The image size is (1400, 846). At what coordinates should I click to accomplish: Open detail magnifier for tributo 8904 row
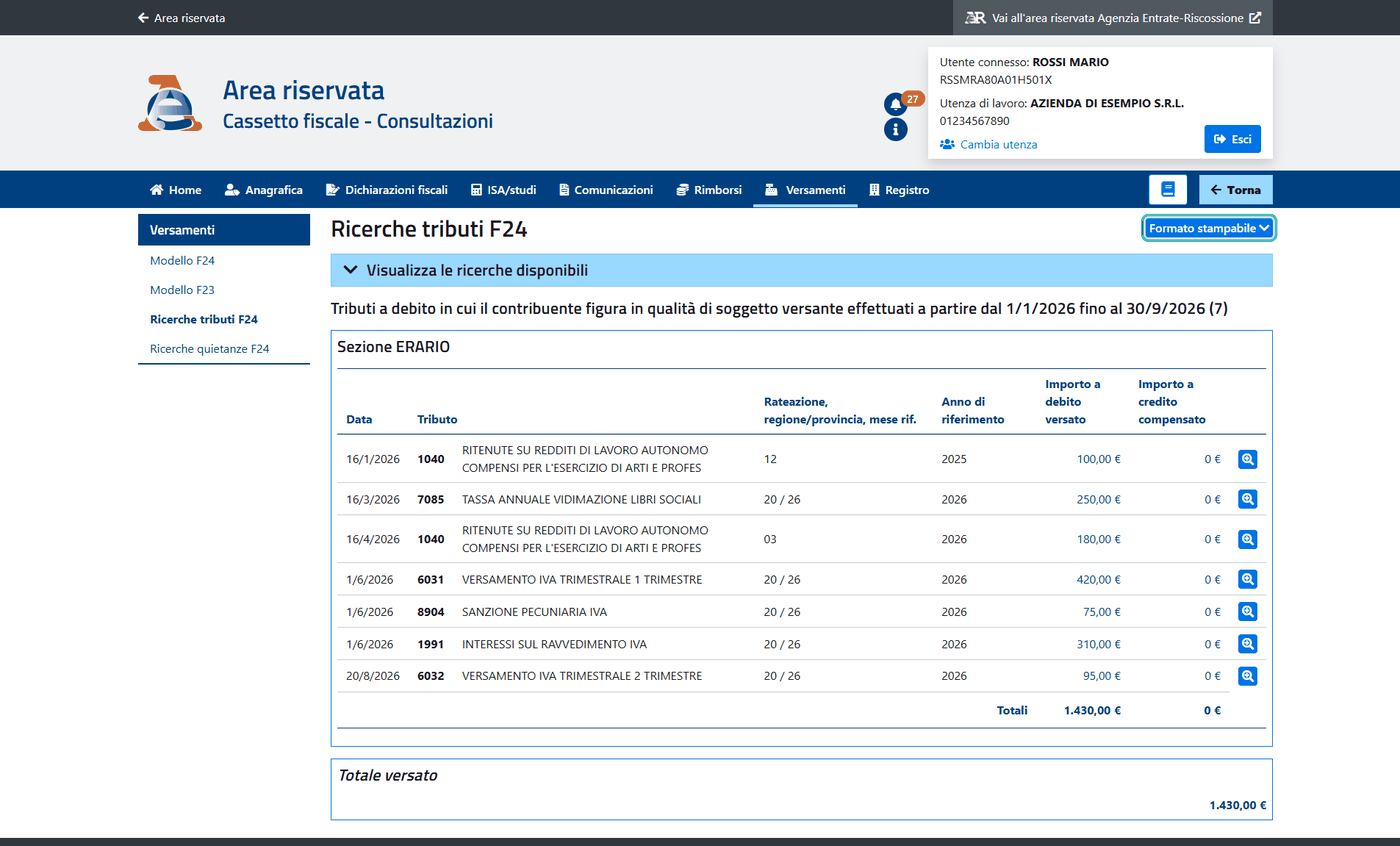pos(1247,611)
